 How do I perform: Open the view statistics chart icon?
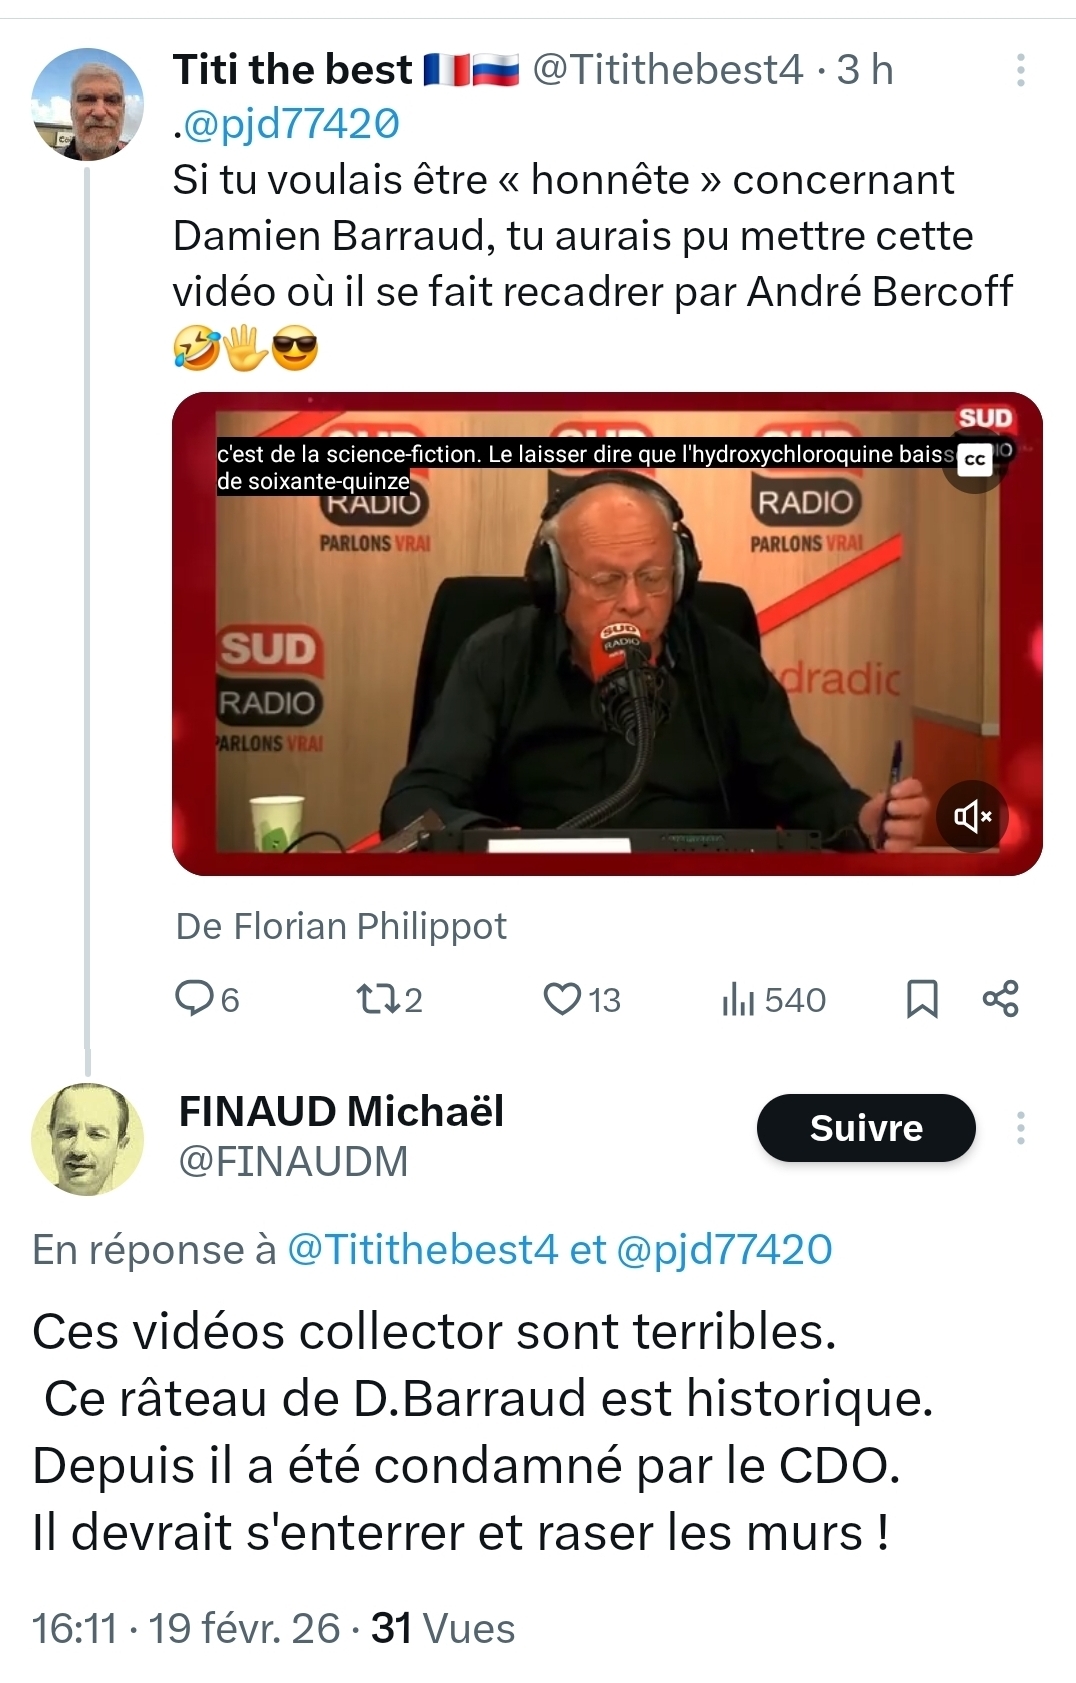[x=738, y=998]
